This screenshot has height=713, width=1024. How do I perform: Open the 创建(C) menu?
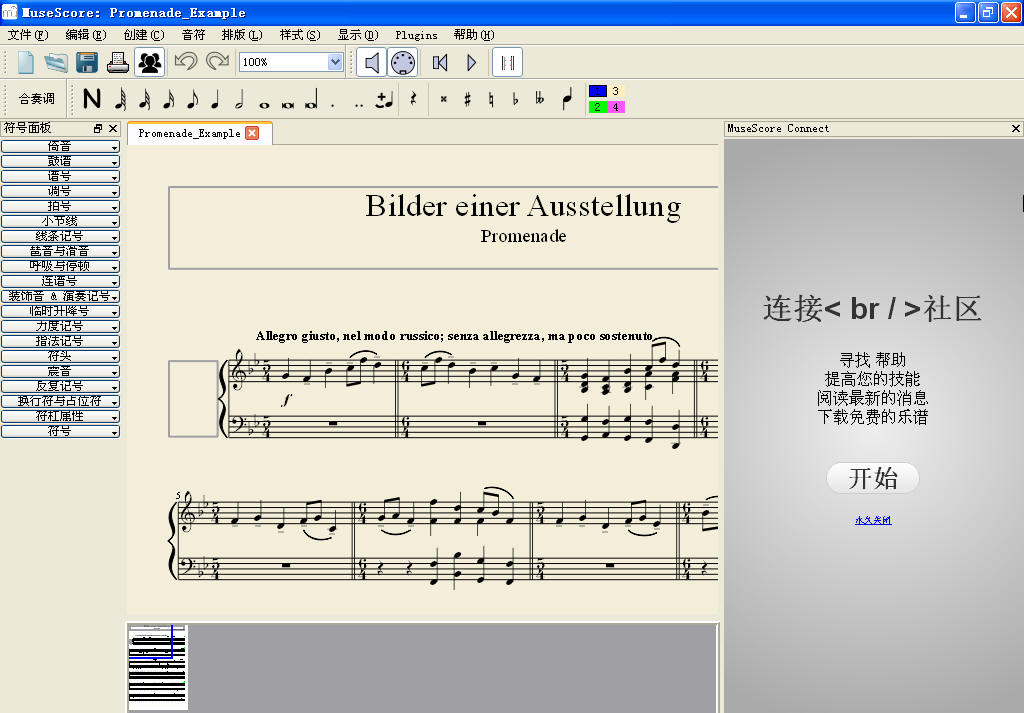click(x=144, y=35)
